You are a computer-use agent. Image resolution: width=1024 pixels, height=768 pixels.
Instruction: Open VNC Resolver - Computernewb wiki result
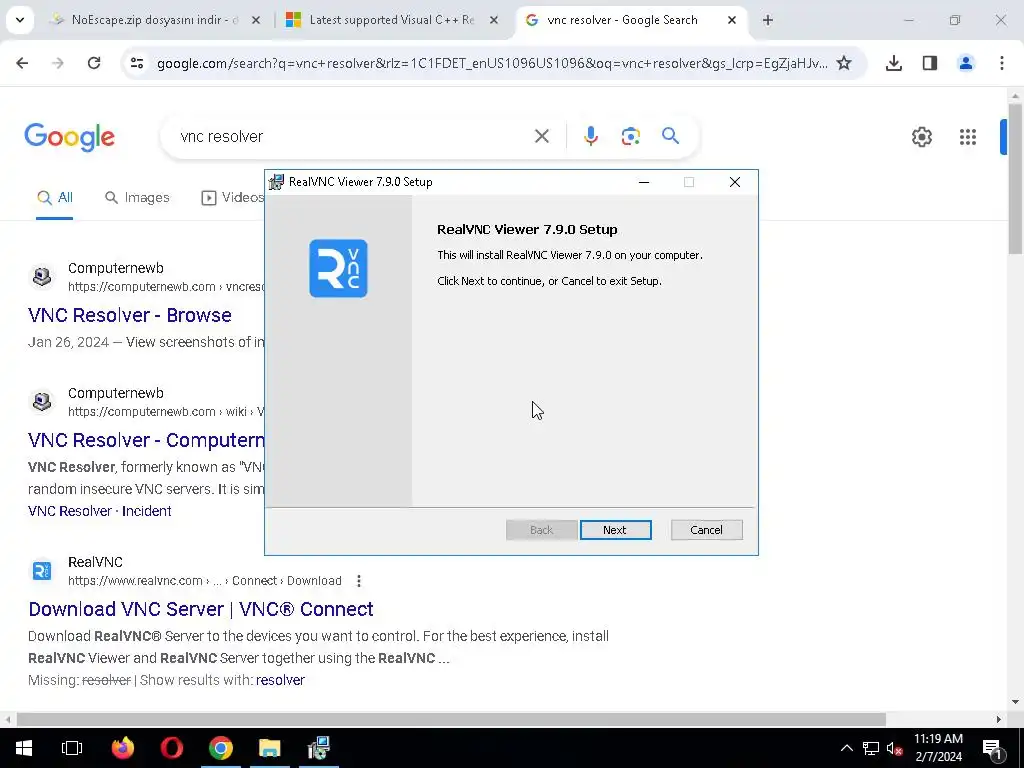pyautogui.click(x=146, y=440)
